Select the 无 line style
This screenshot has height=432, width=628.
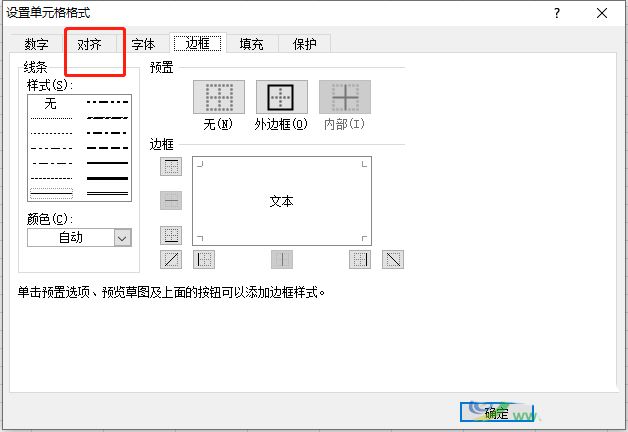tap(51, 103)
